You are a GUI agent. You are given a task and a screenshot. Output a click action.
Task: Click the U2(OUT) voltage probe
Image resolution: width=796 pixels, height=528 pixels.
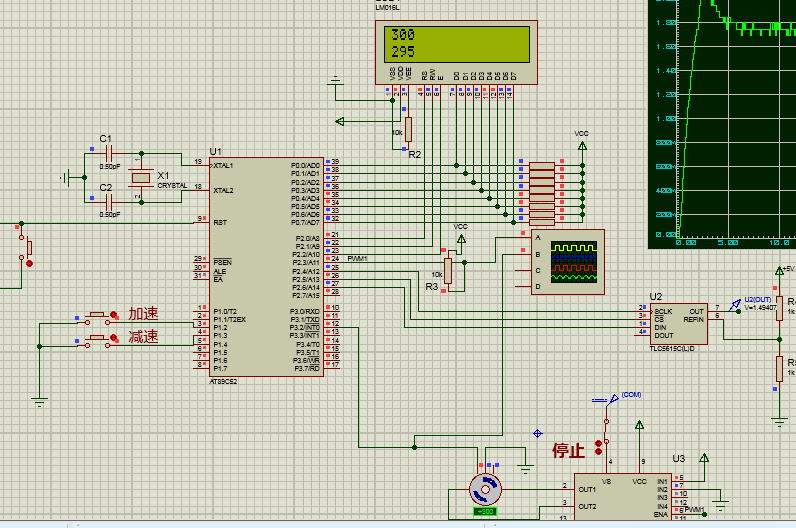tap(734, 304)
